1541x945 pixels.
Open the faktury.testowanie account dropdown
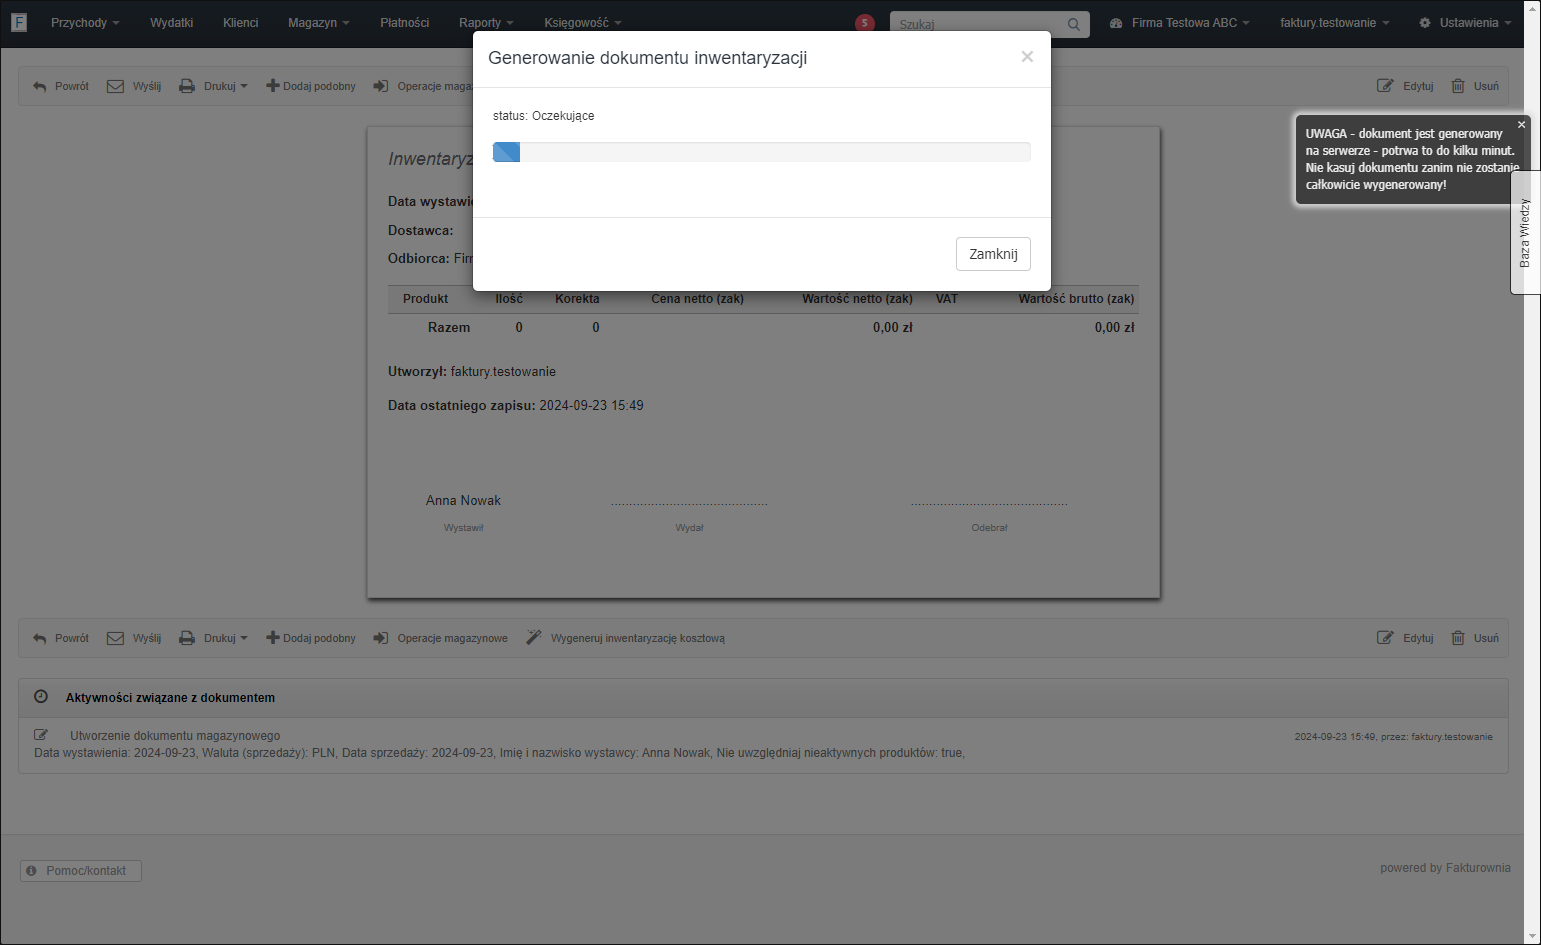(1335, 23)
